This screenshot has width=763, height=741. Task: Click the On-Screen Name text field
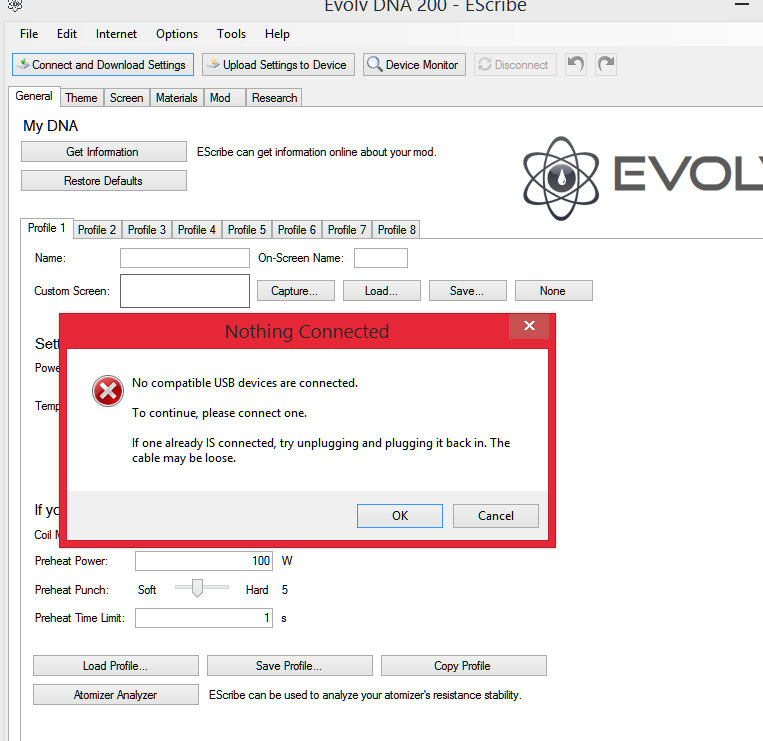tap(380, 258)
